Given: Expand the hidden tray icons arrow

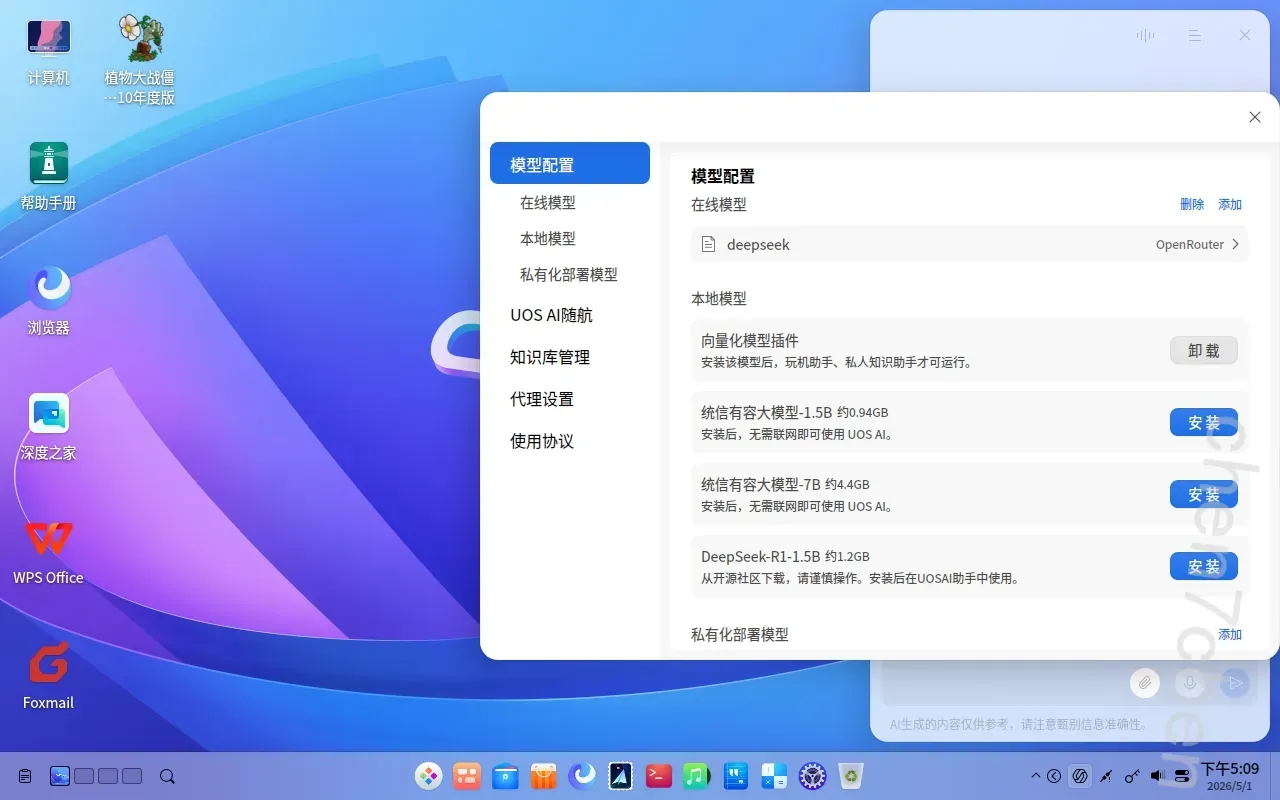Looking at the screenshot, I should coord(1036,776).
